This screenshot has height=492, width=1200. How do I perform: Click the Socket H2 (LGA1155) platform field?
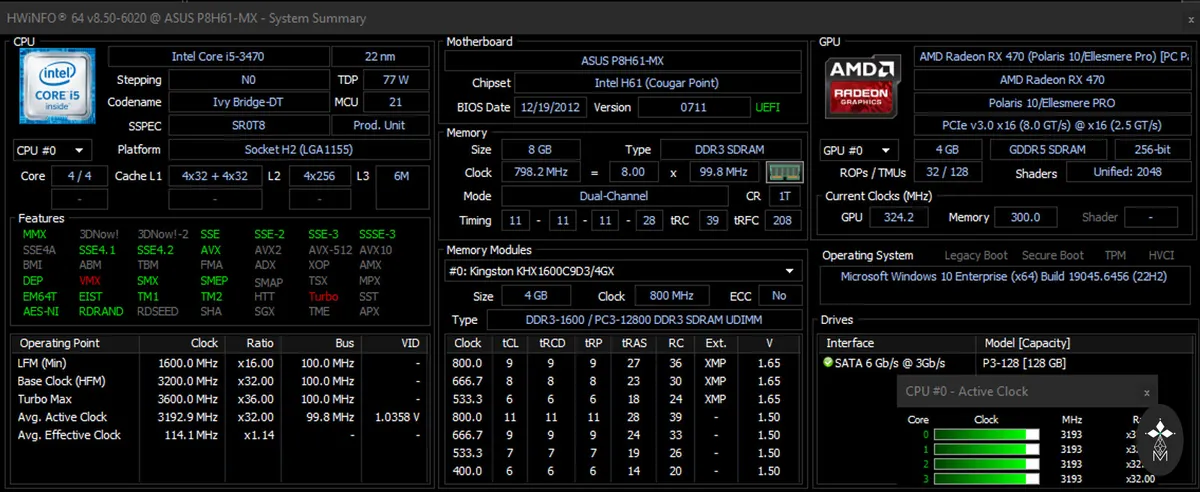[300, 150]
